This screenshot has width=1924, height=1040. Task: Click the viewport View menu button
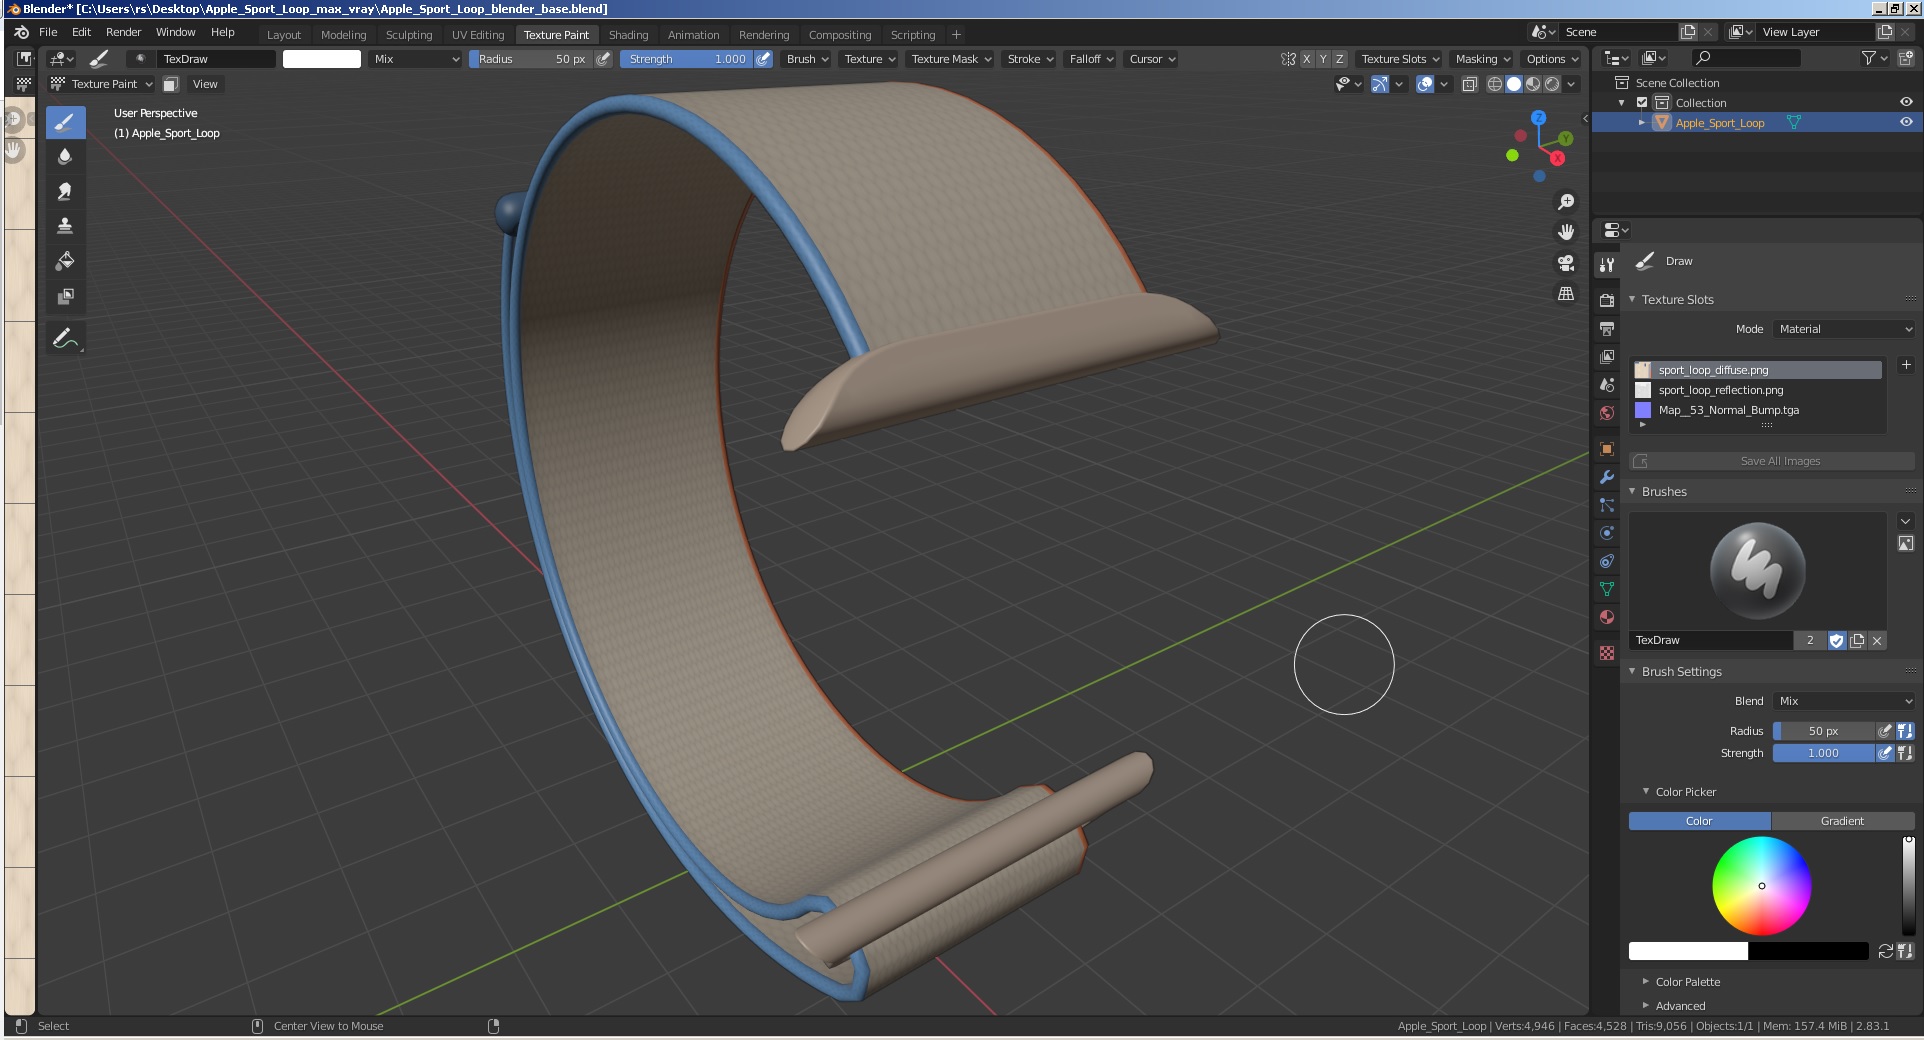coord(205,84)
